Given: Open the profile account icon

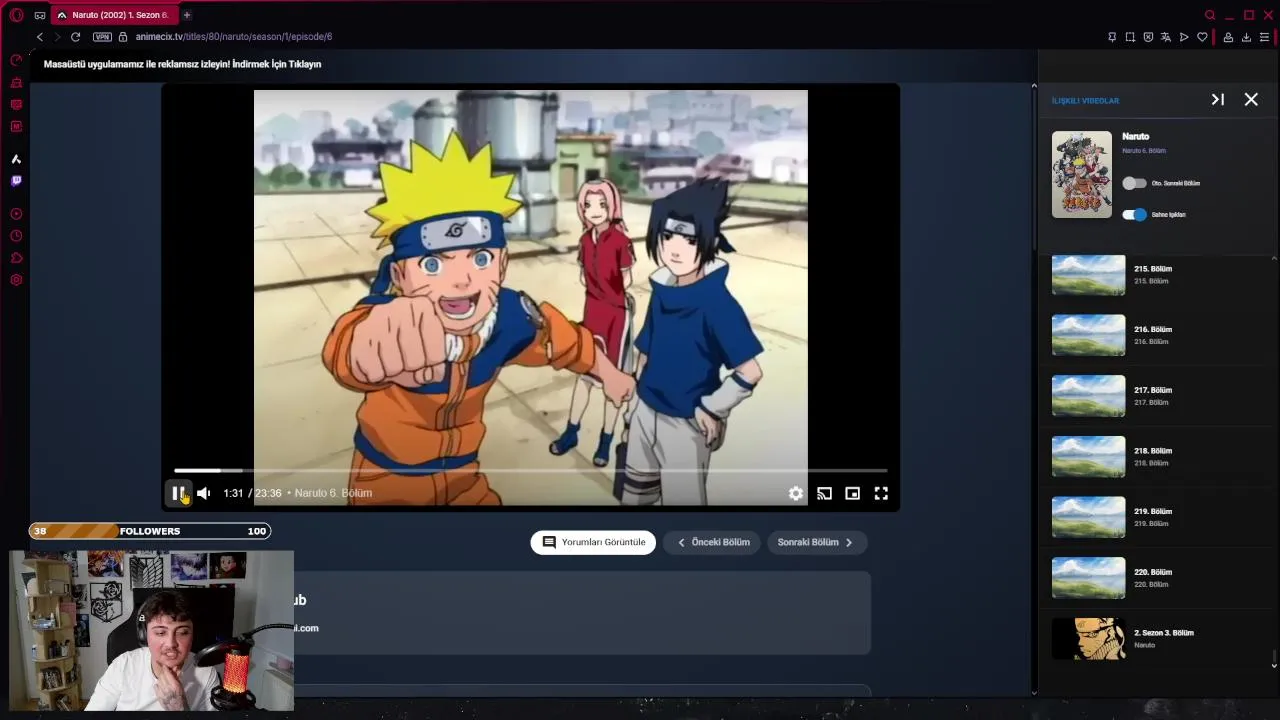Looking at the screenshot, I should coord(1228,37).
